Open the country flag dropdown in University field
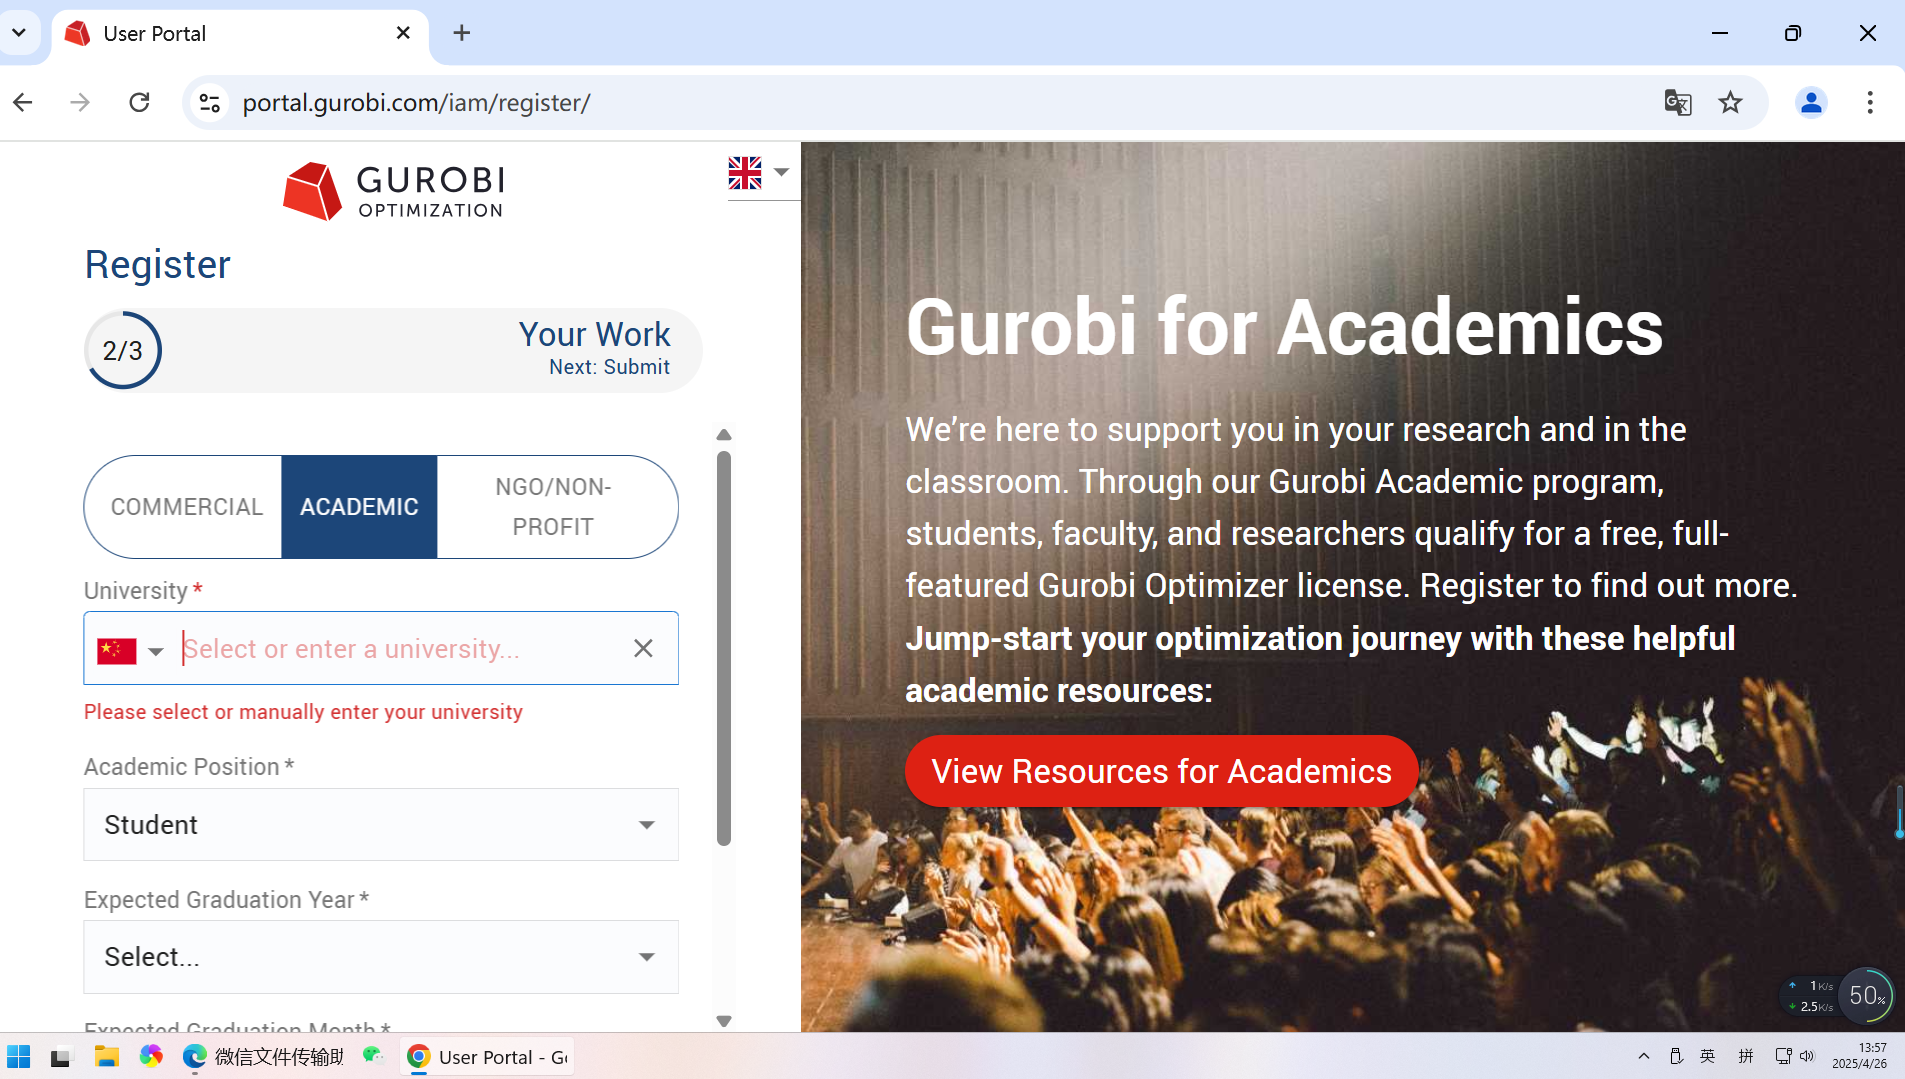The height and width of the screenshot is (1079, 1905). [x=130, y=651]
